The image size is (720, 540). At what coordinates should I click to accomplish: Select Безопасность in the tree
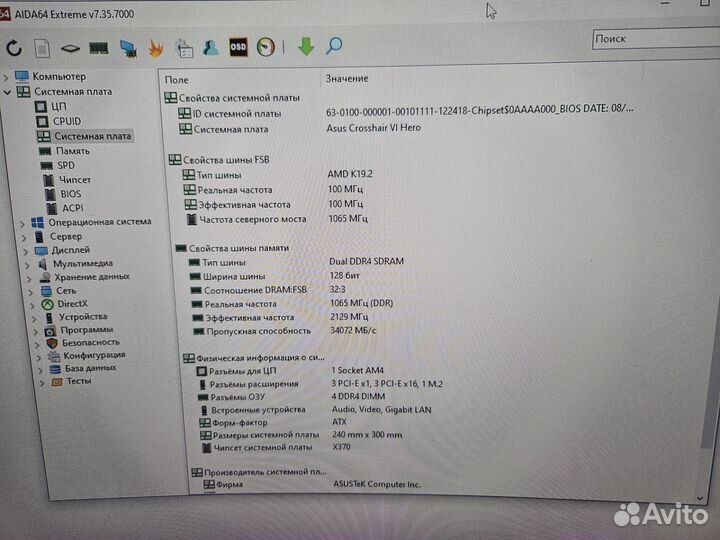[91, 343]
